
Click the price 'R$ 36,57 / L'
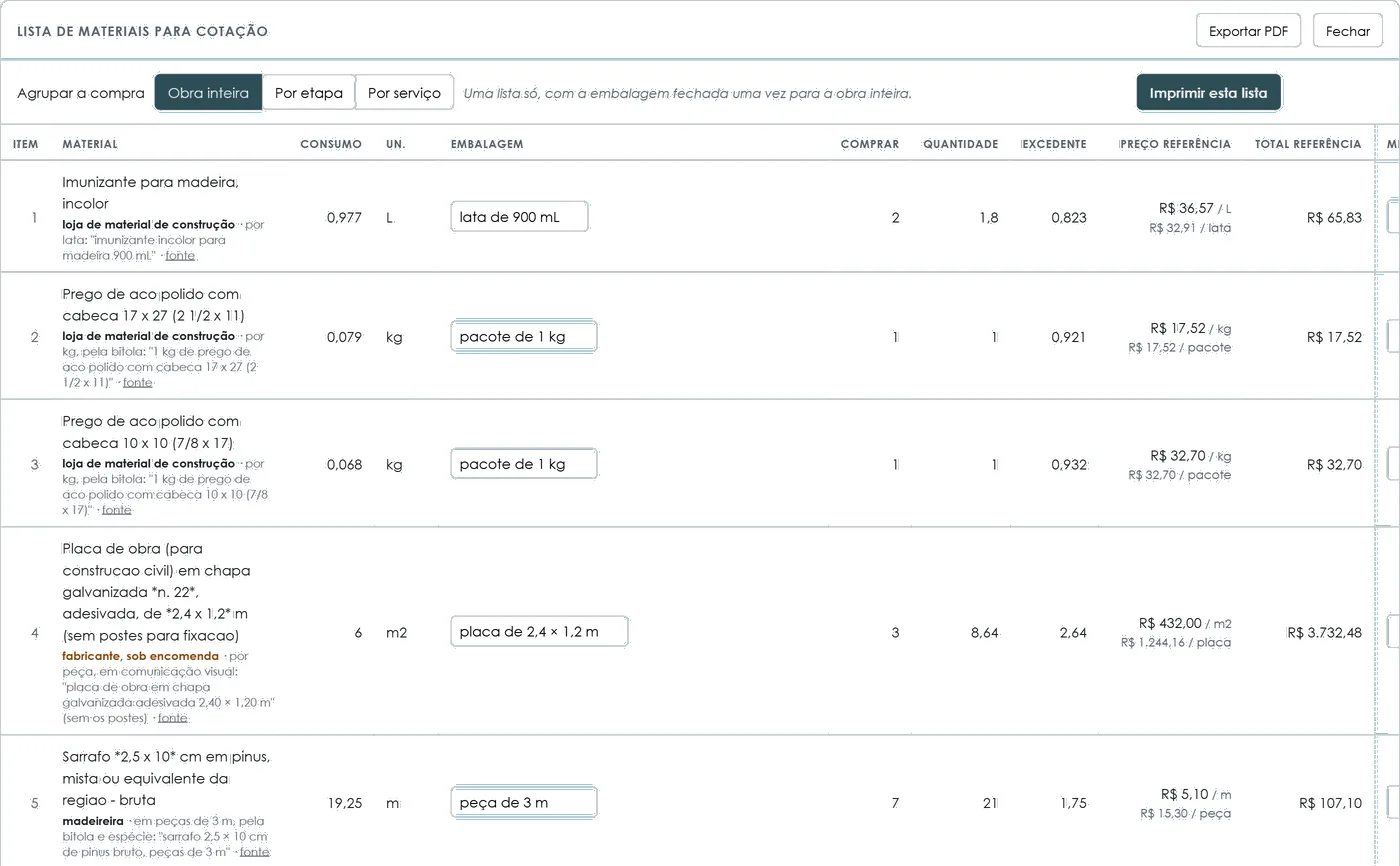tap(1195, 208)
